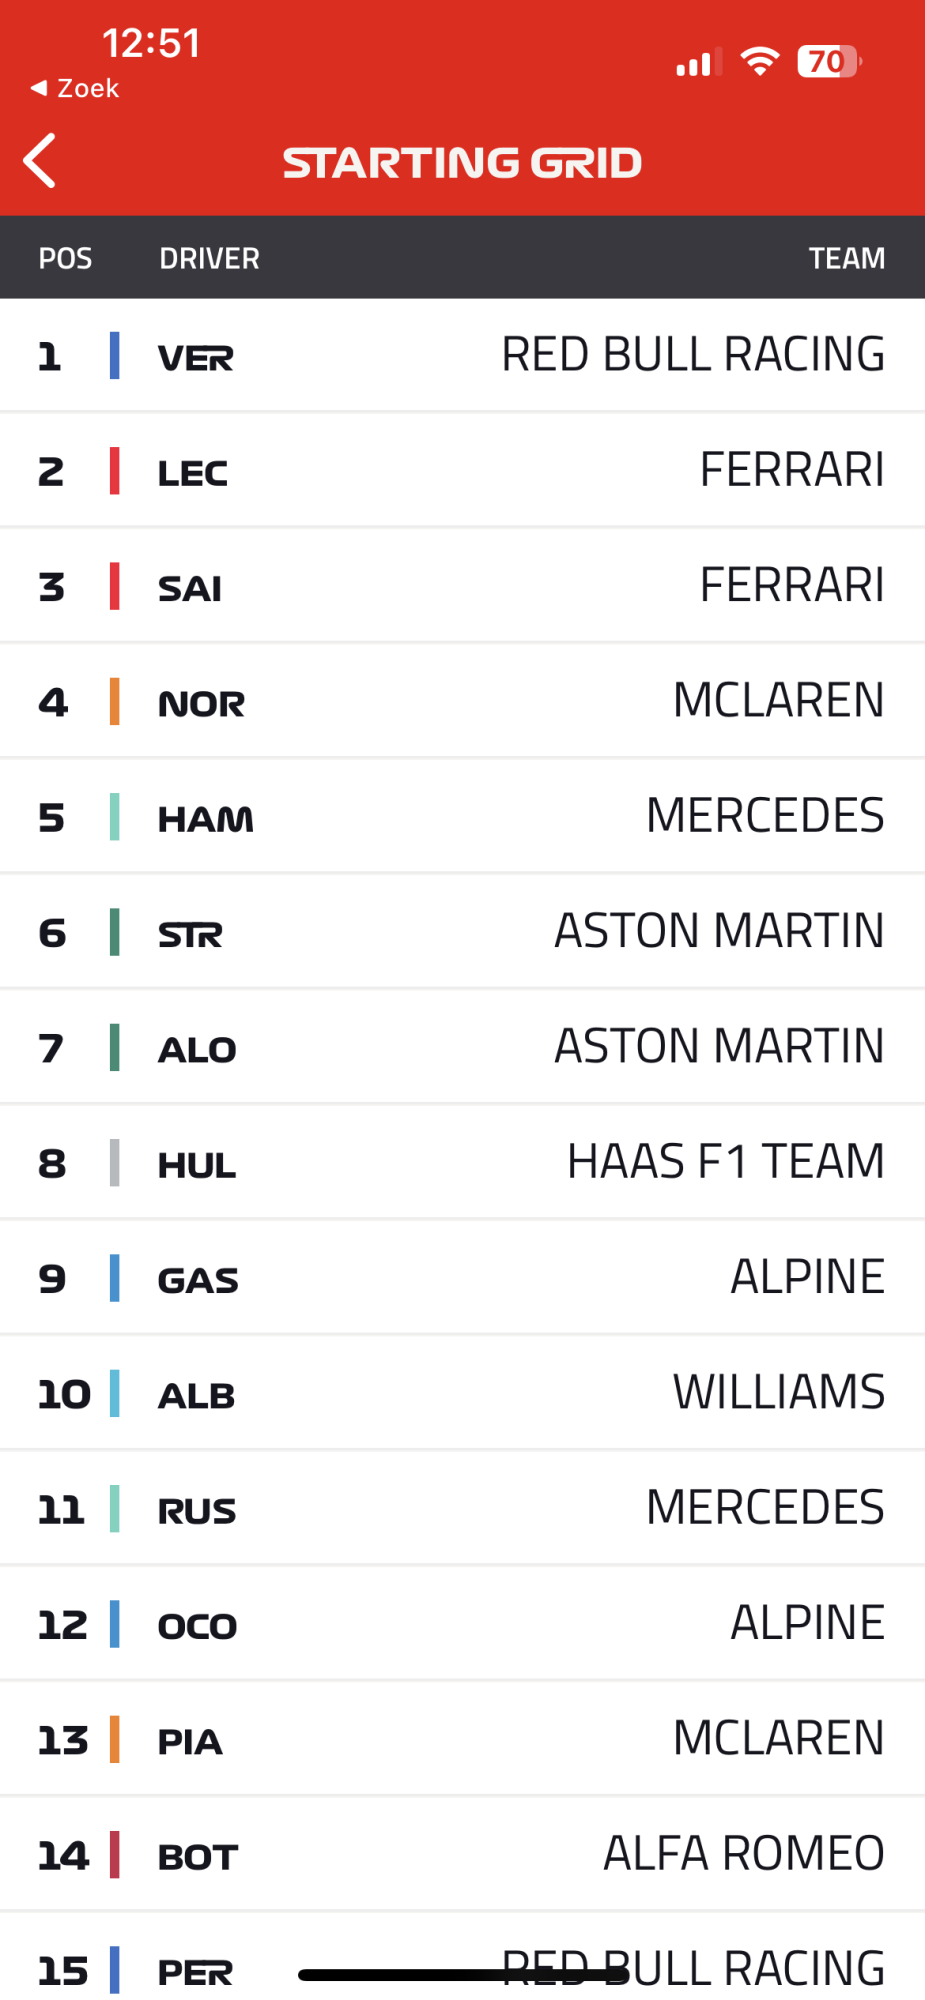Tap the cellular signal bars icon
This screenshot has width=925, height=2000.
[x=697, y=64]
